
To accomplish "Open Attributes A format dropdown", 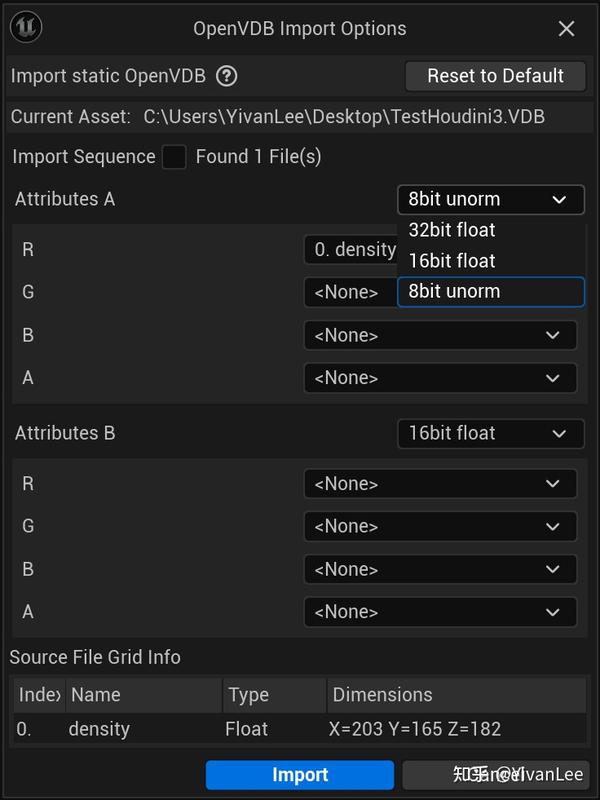I will [490, 199].
